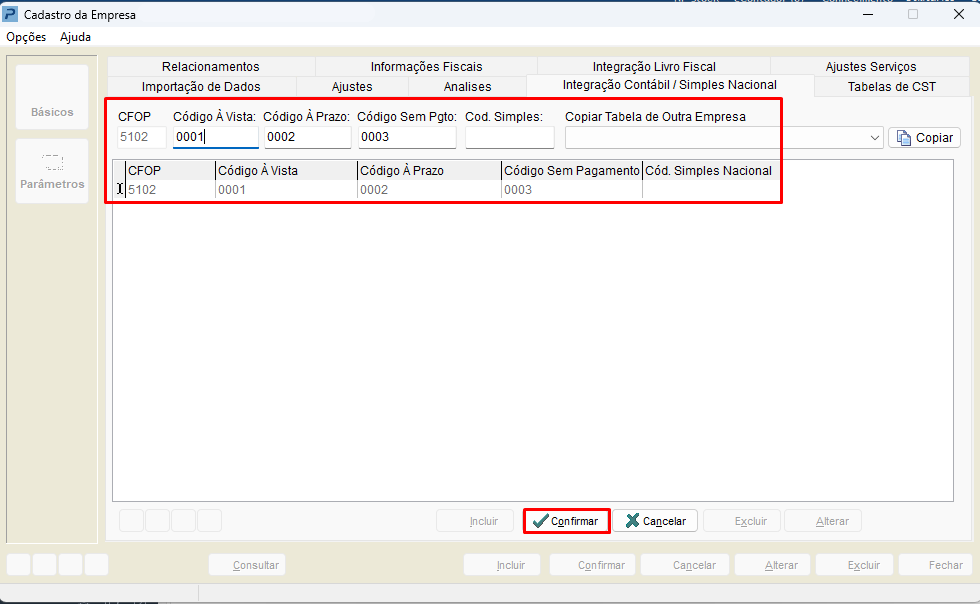Viewport: 980px width, 604px height.
Task: Switch to the Relacionamentos tab
Action: [x=210, y=67]
